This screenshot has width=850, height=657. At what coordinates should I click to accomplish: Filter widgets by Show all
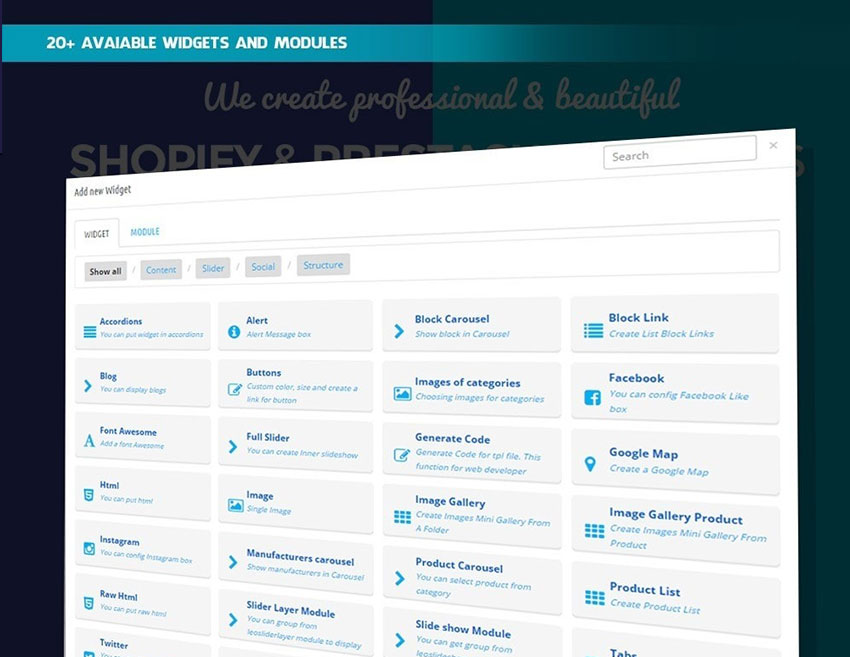(x=105, y=271)
